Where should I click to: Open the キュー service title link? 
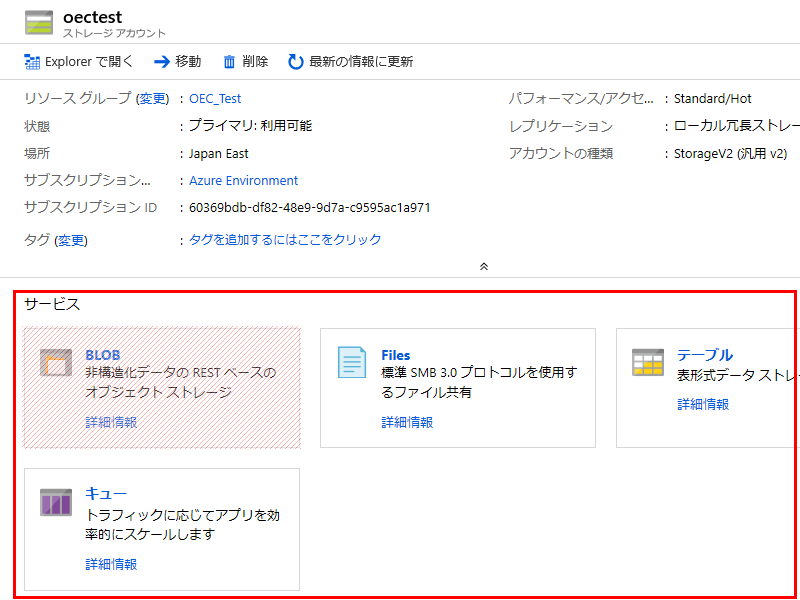[106, 493]
